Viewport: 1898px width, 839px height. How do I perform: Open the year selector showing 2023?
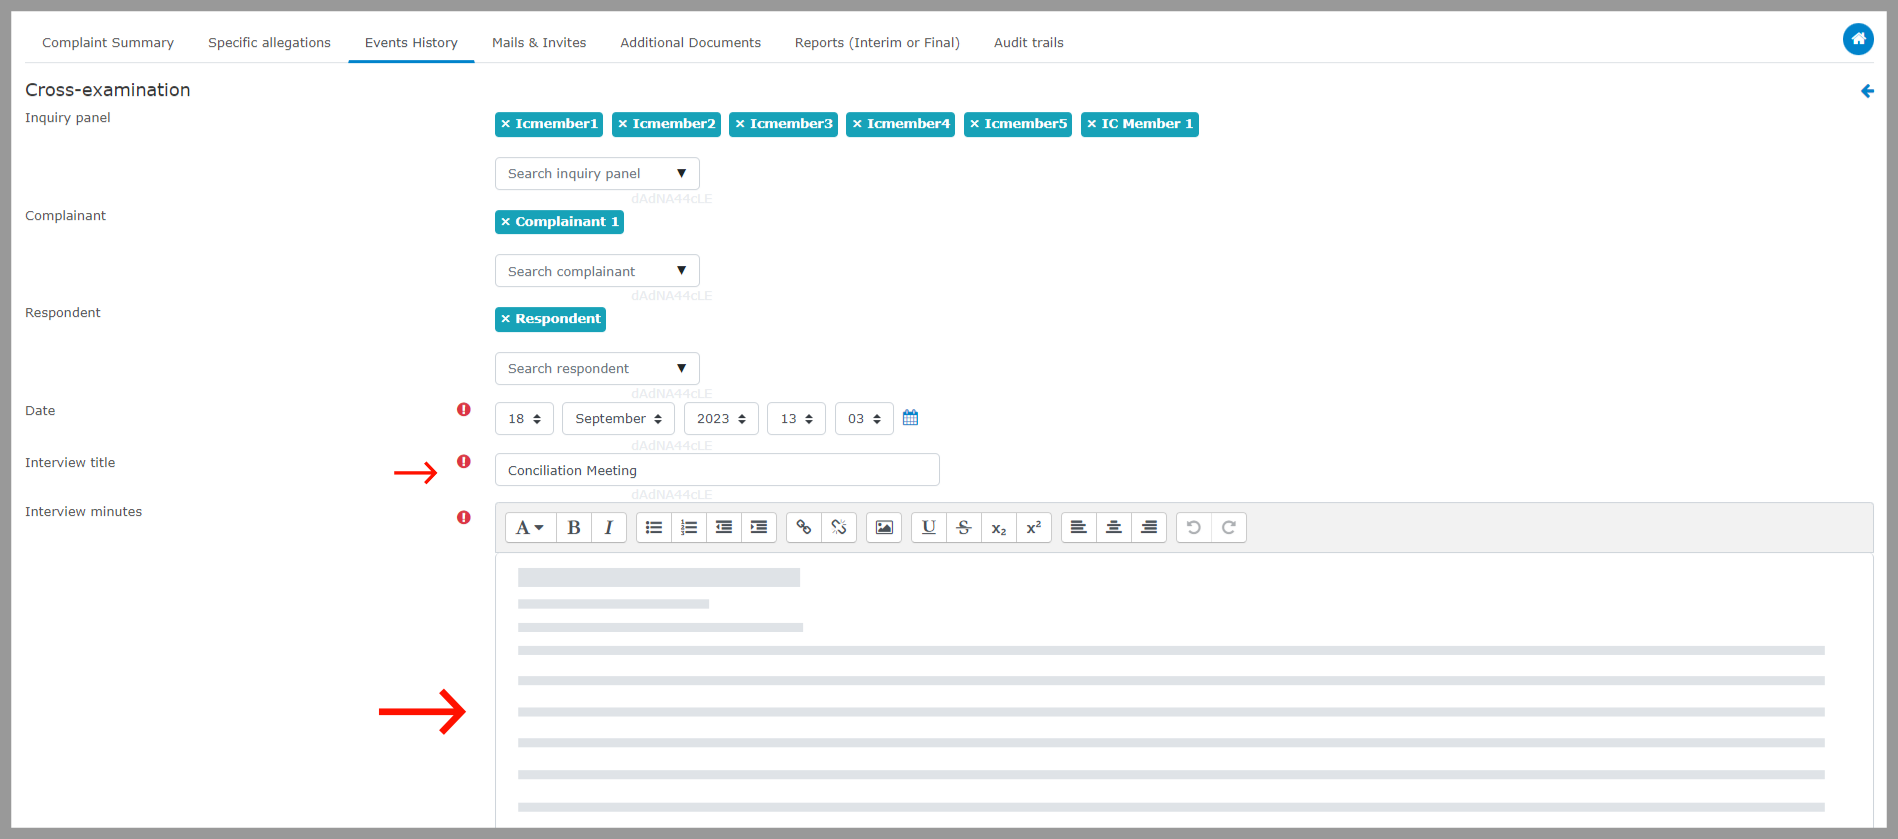(721, 419)
